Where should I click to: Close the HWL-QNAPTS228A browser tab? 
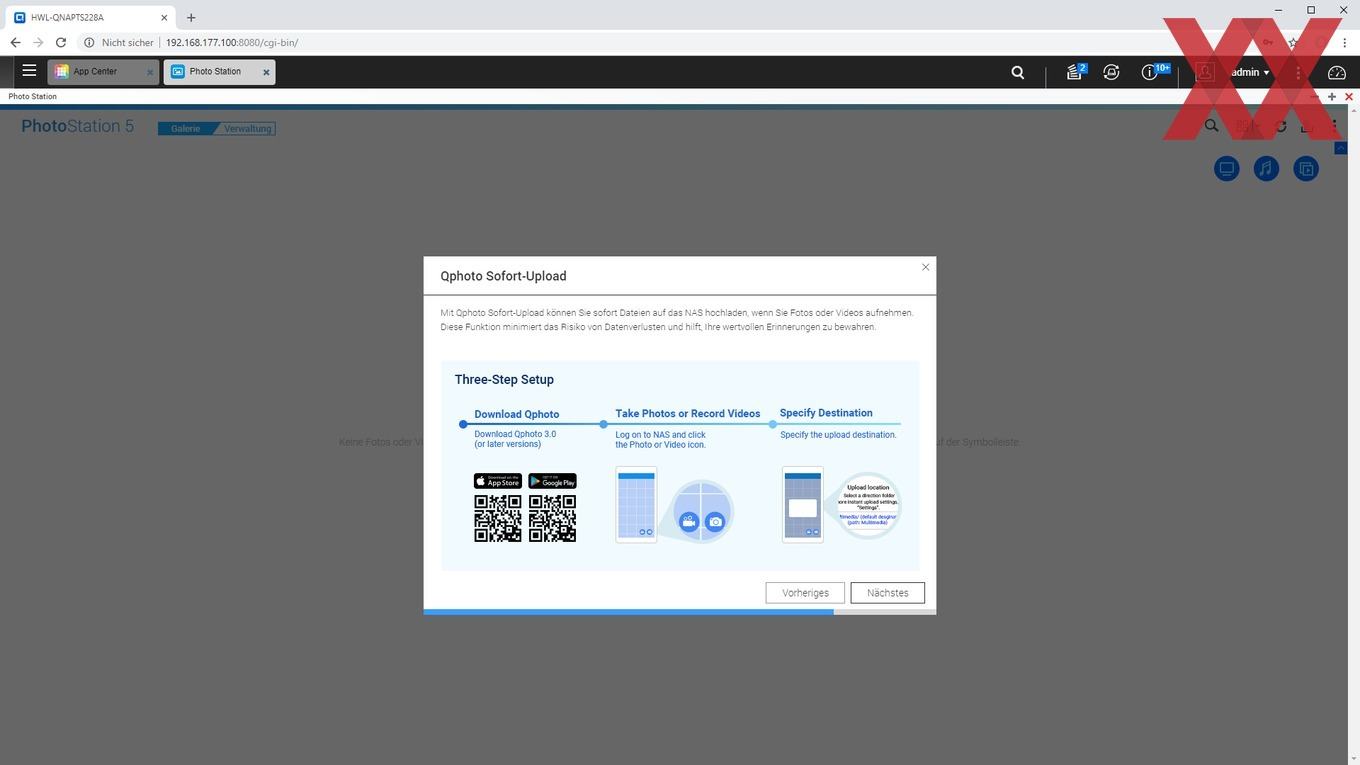(164, 17)
